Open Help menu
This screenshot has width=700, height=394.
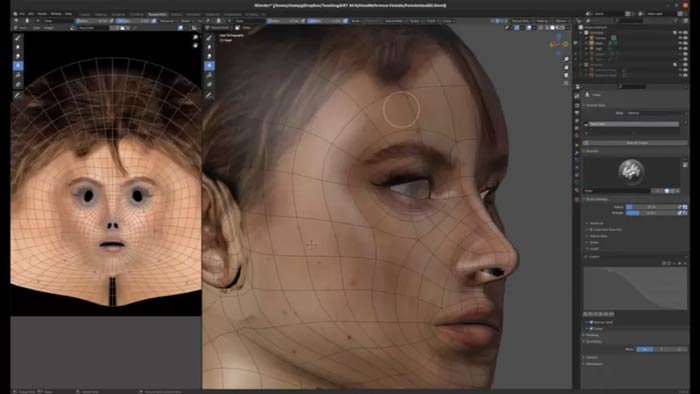coord(68,14)
